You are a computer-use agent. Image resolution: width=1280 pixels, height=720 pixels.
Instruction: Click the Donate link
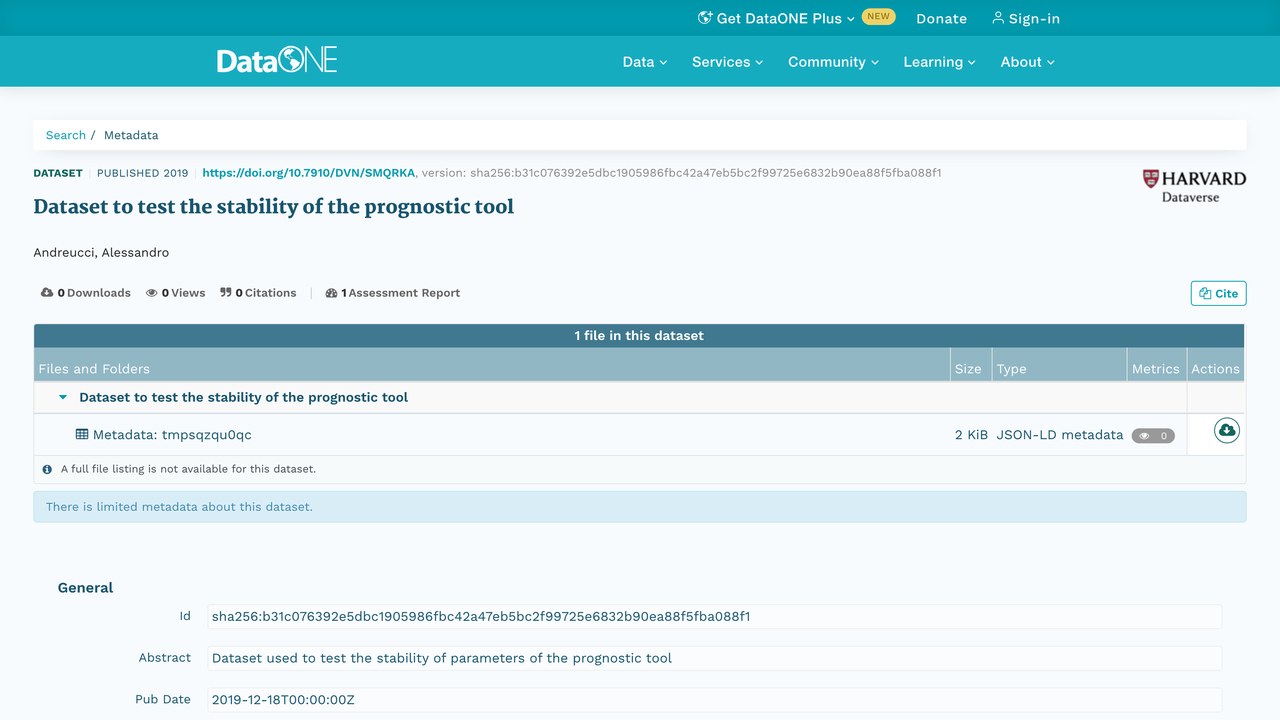tap(941, 18)
